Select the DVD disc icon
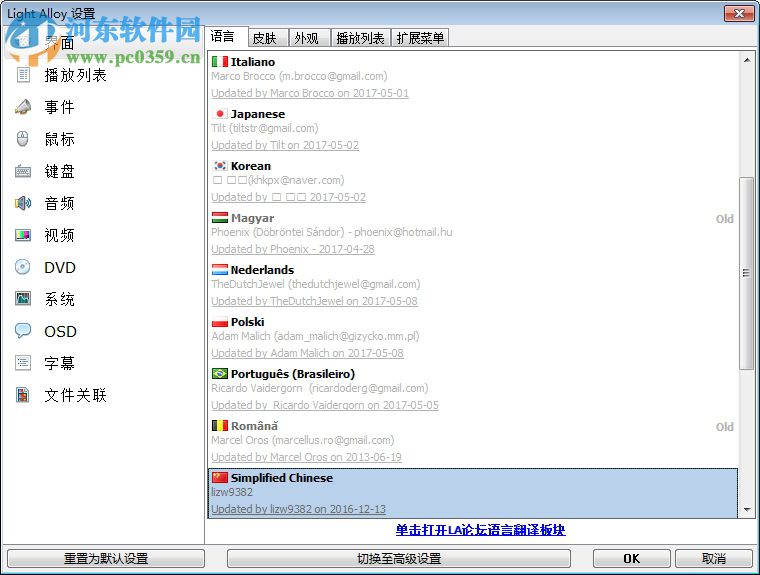This screenshot has width=760, height=575. click(23, 267)
